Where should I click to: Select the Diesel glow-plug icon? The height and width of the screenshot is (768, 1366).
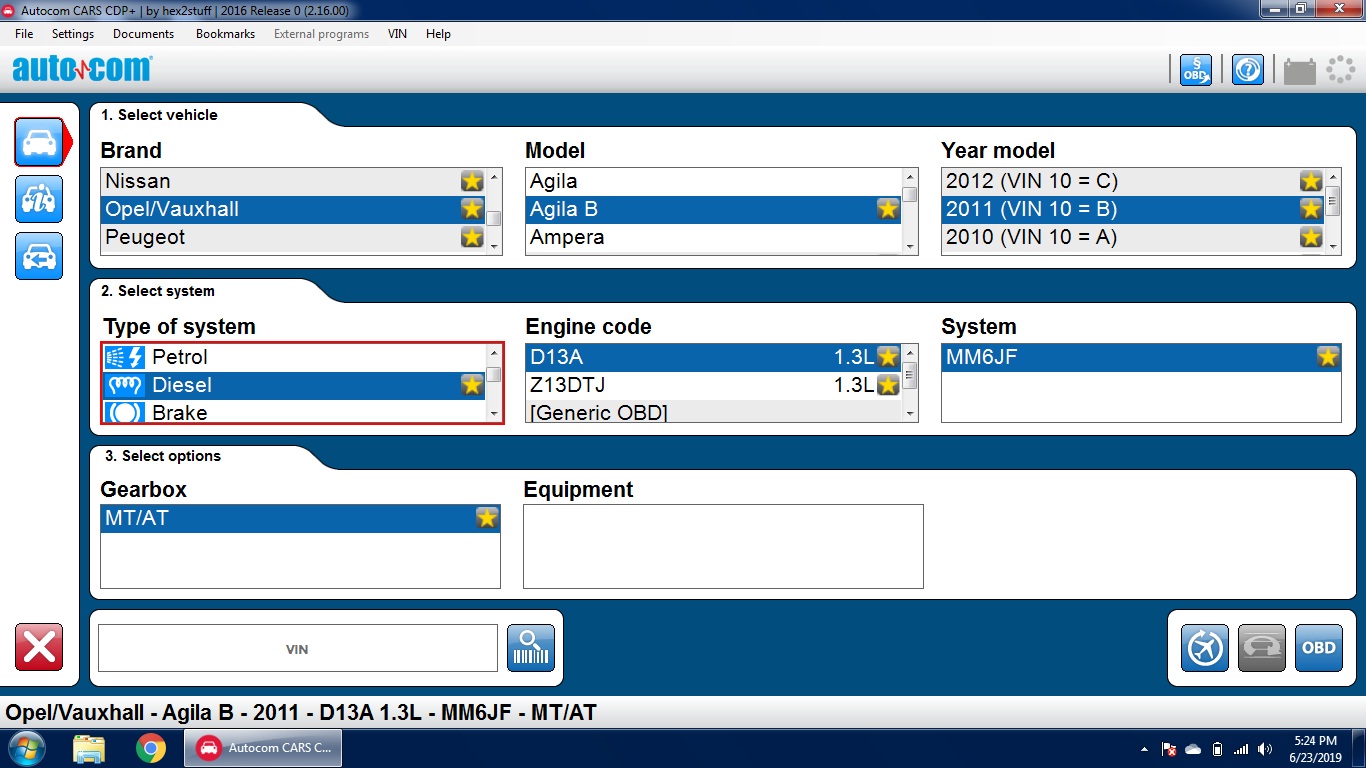[x=125, y=385]
